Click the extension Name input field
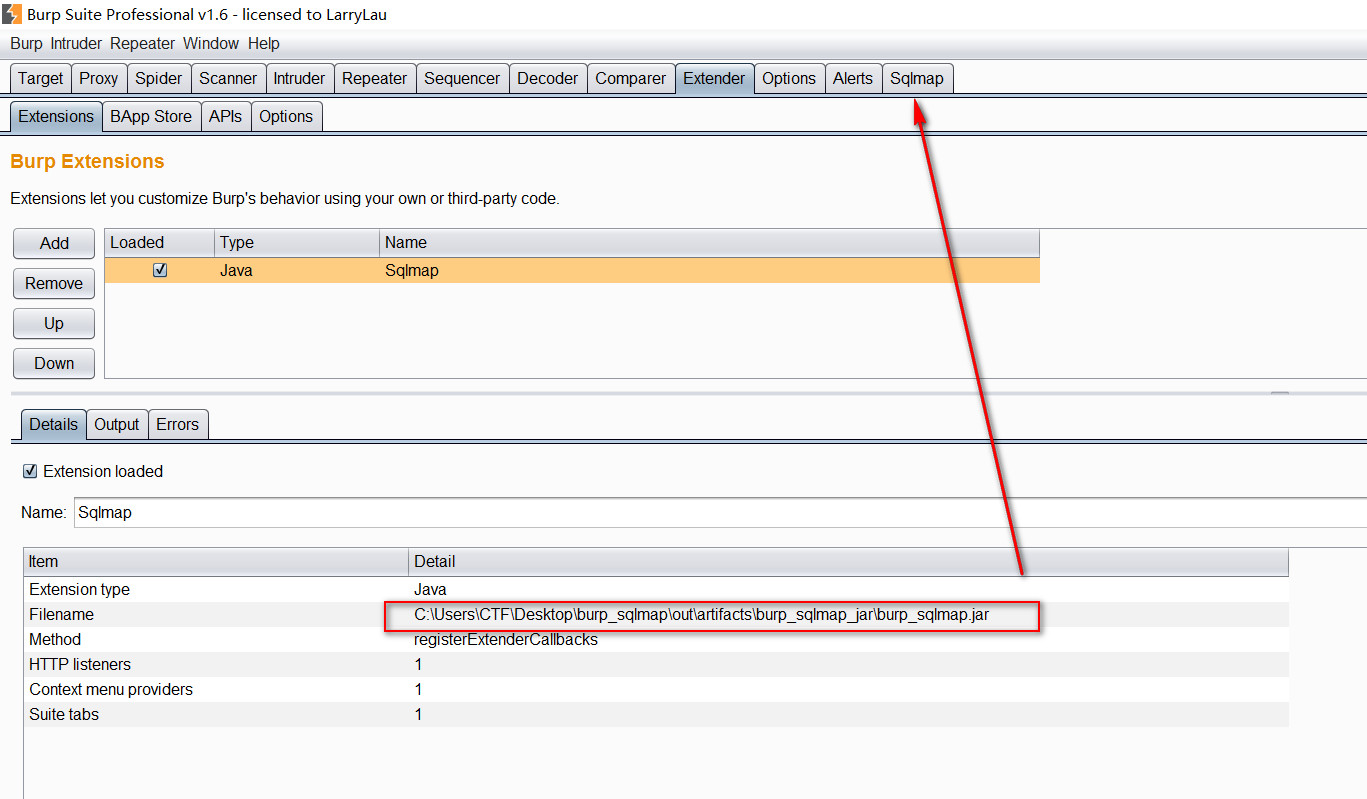 pos(720,512)
